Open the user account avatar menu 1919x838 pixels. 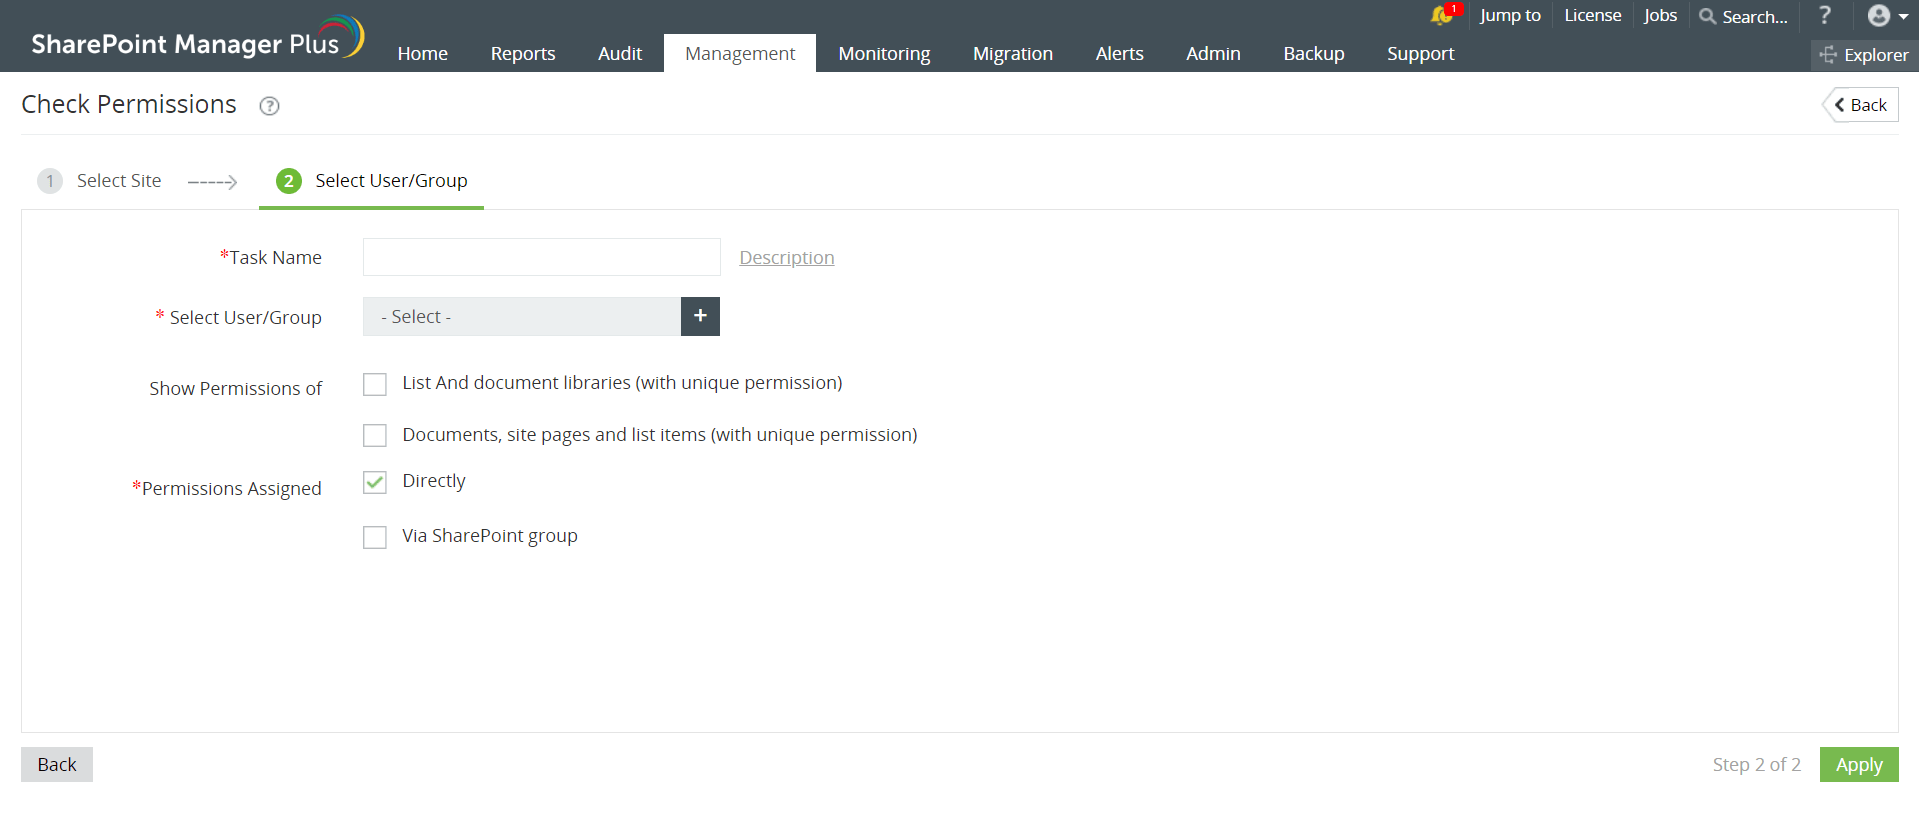tap(1879, 15)
